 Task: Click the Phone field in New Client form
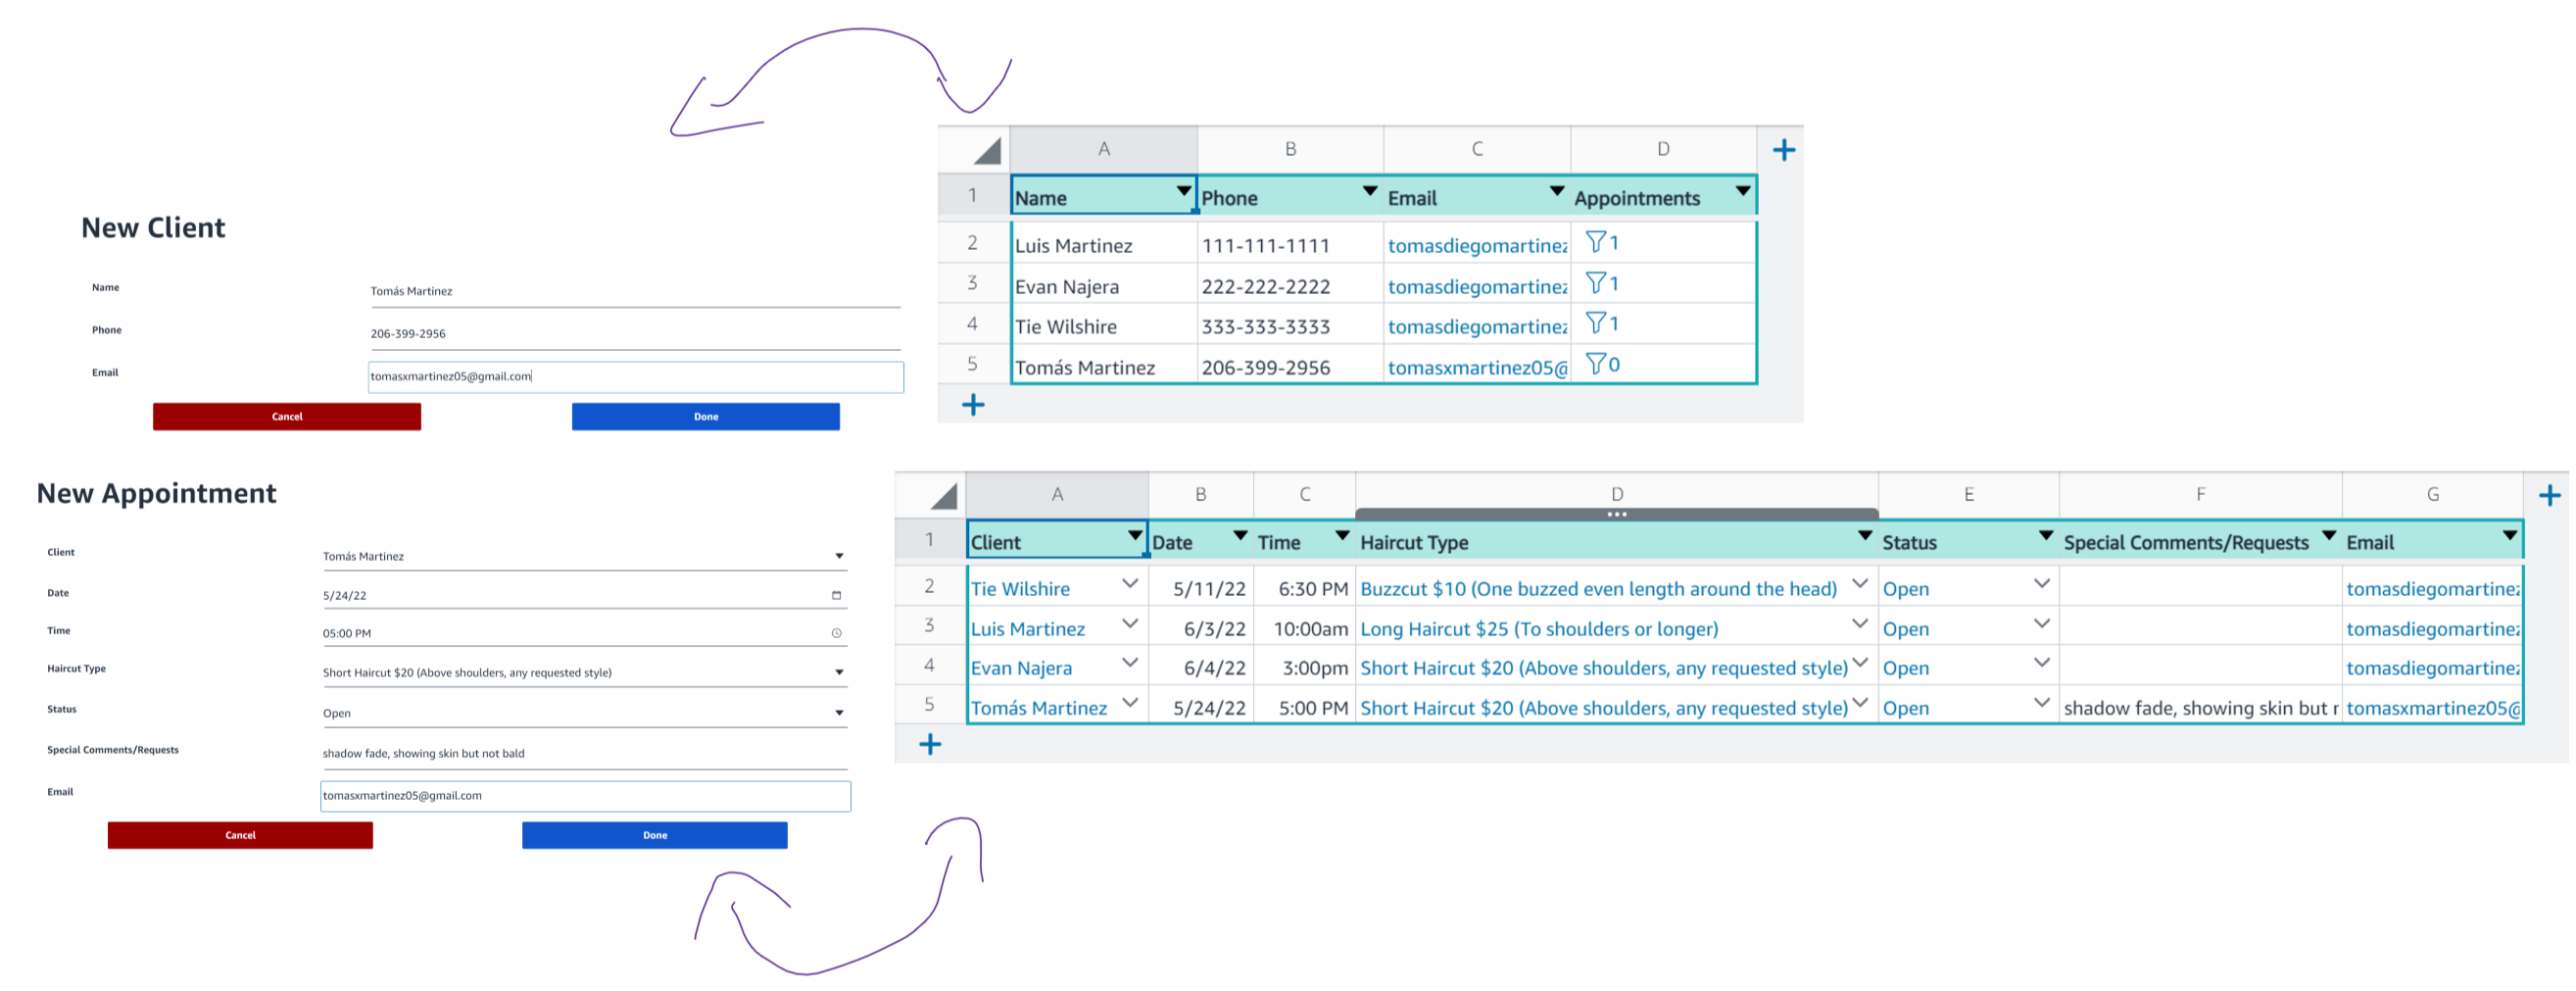pyautogui.click(x=635, y=334)
